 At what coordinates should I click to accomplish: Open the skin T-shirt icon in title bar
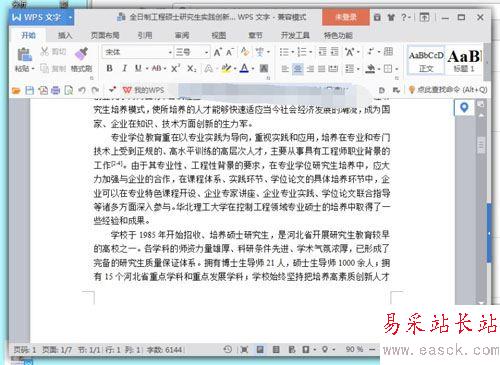click(391, 17)
